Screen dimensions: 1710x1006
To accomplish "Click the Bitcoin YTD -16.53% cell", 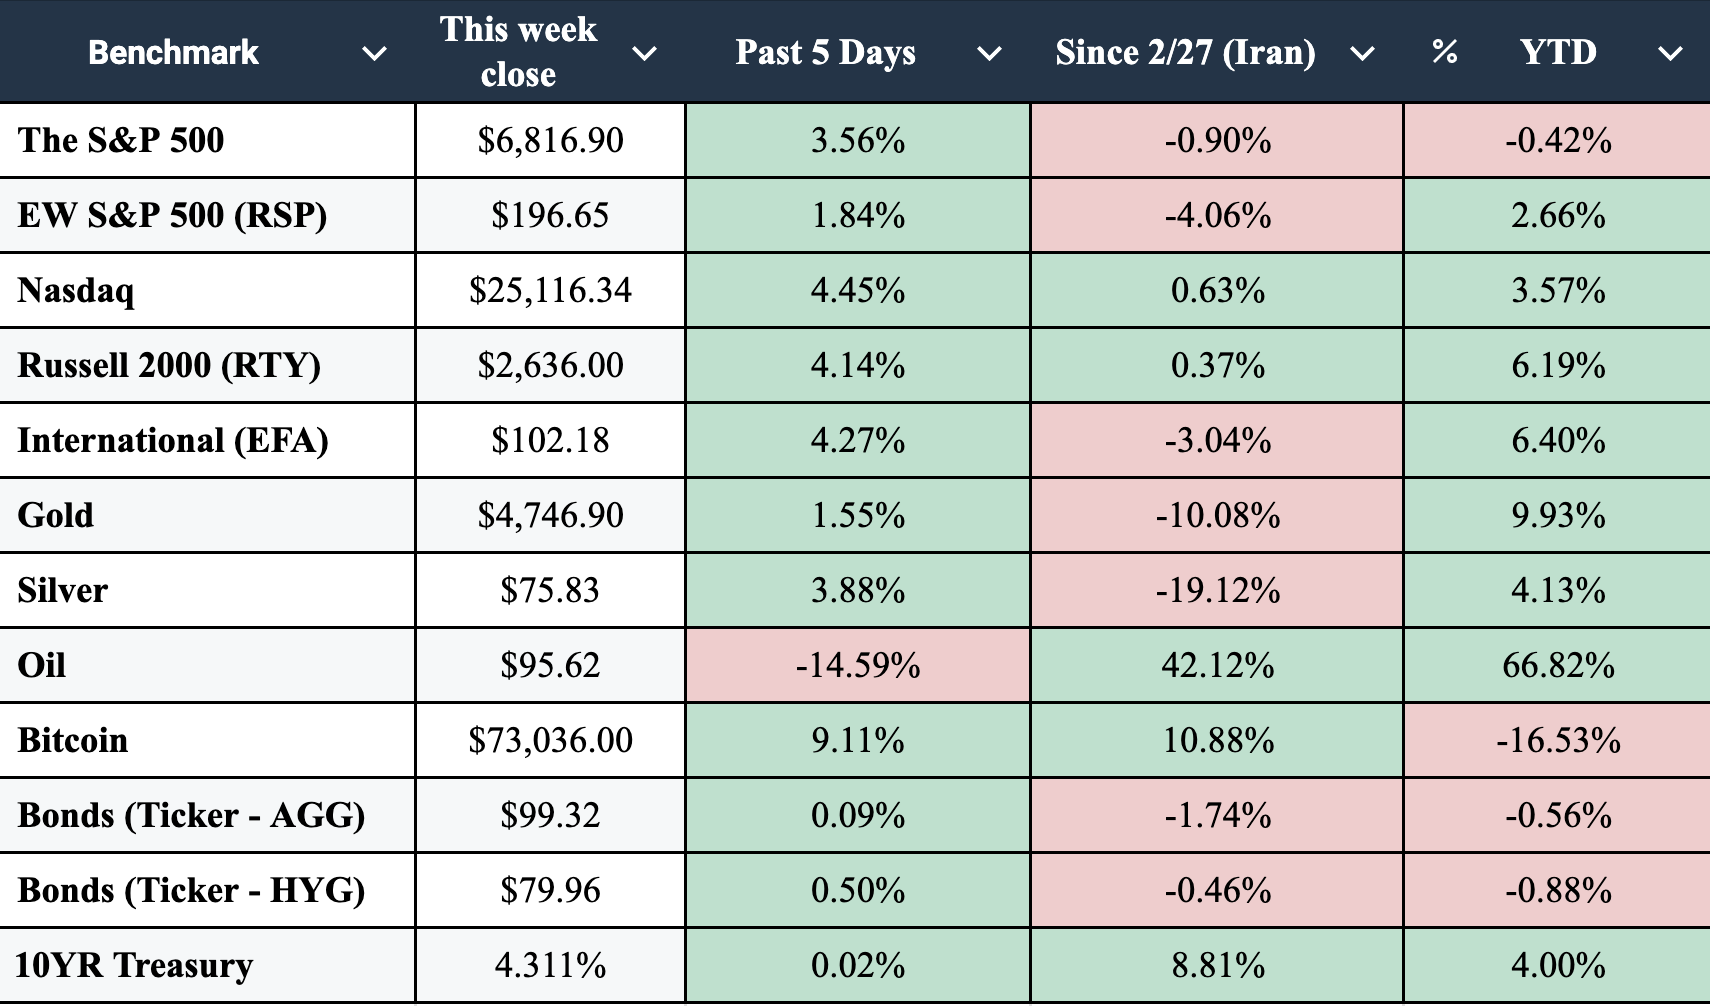I will coord(1557,740).
